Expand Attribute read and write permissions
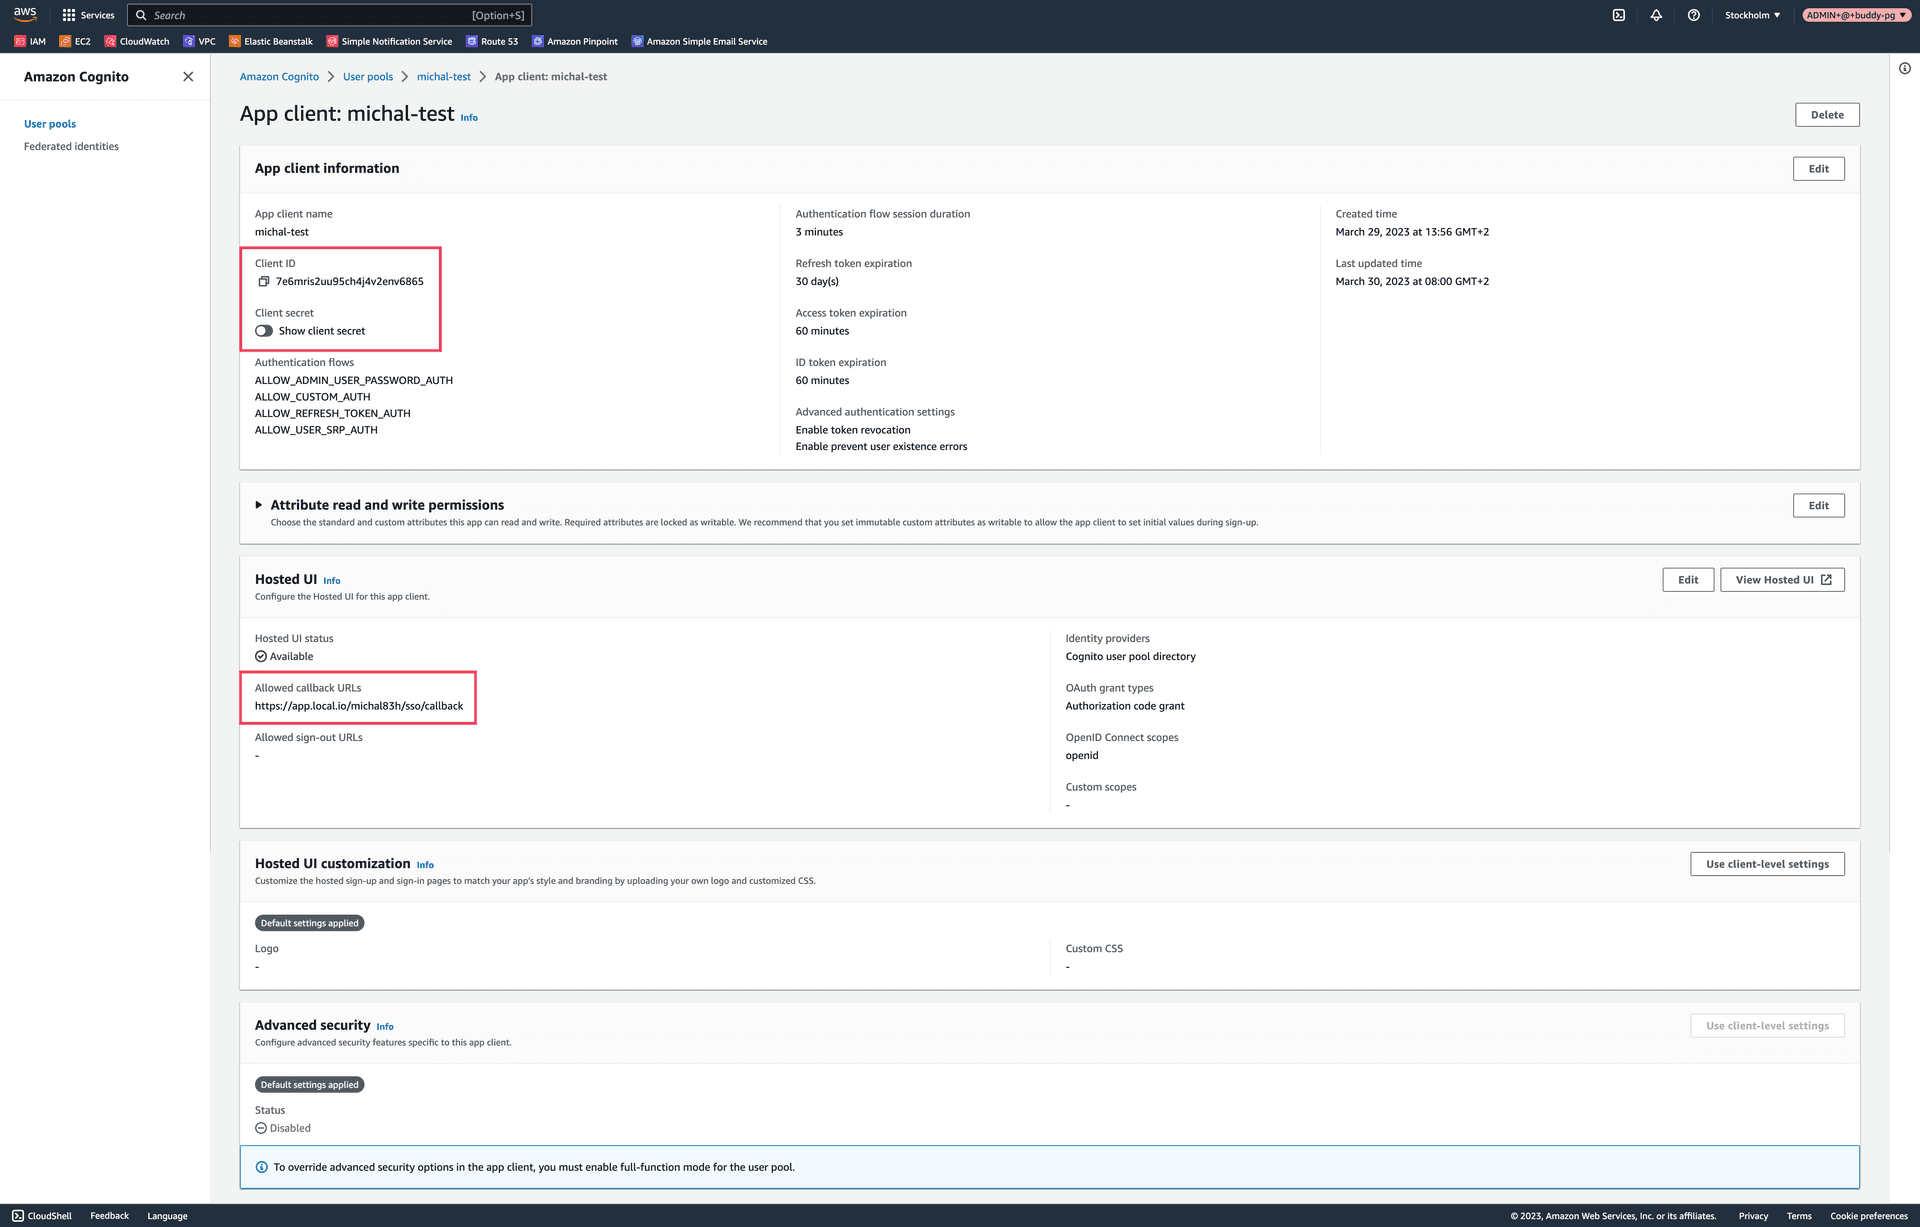Image resolution: width=1920 pixels, height=1227 pixels. (259, 505)
